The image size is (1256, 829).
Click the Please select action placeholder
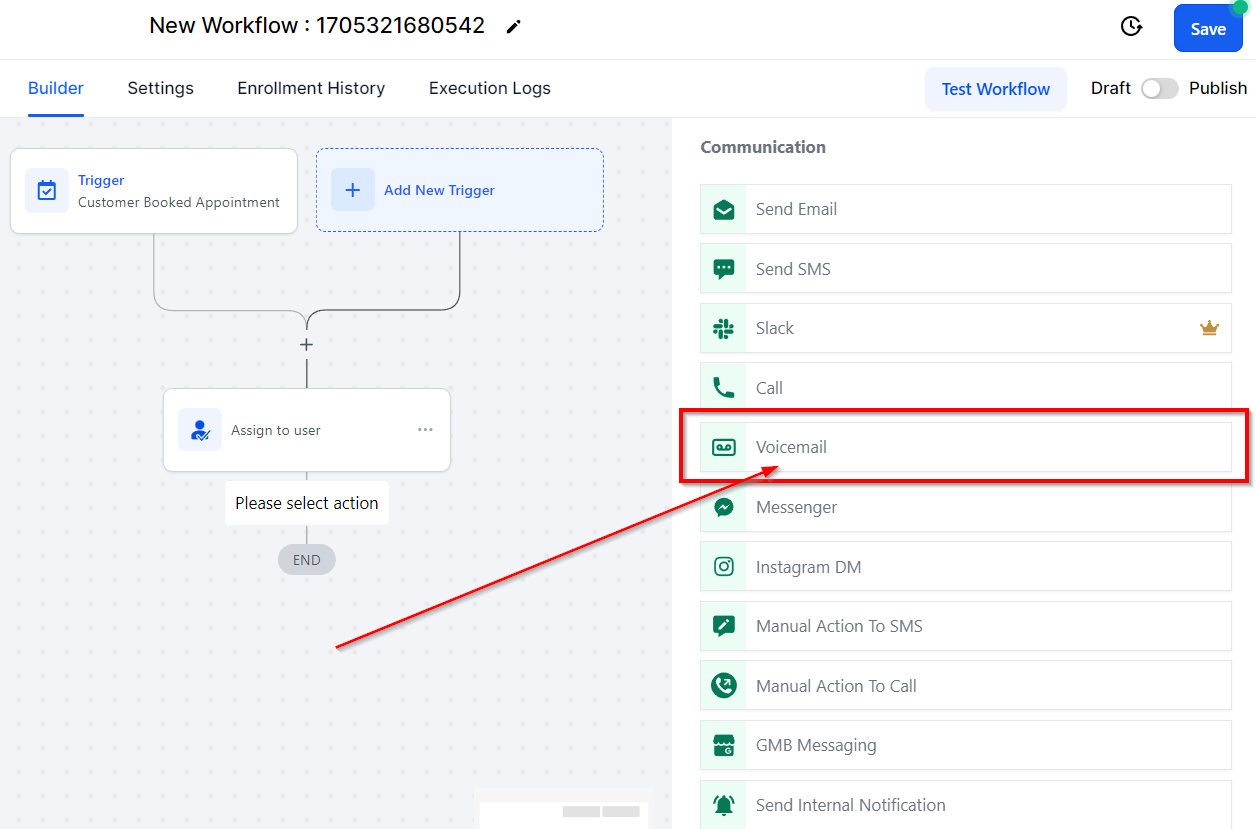(x=307, y=503)
